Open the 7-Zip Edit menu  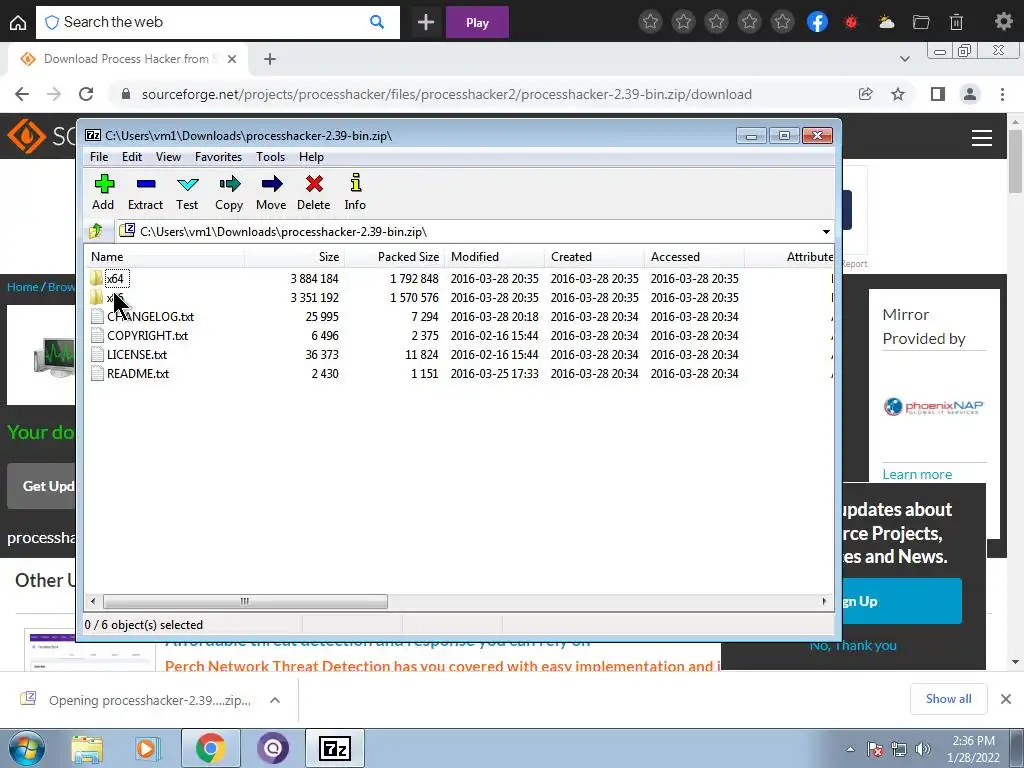[x=132, y=157]
